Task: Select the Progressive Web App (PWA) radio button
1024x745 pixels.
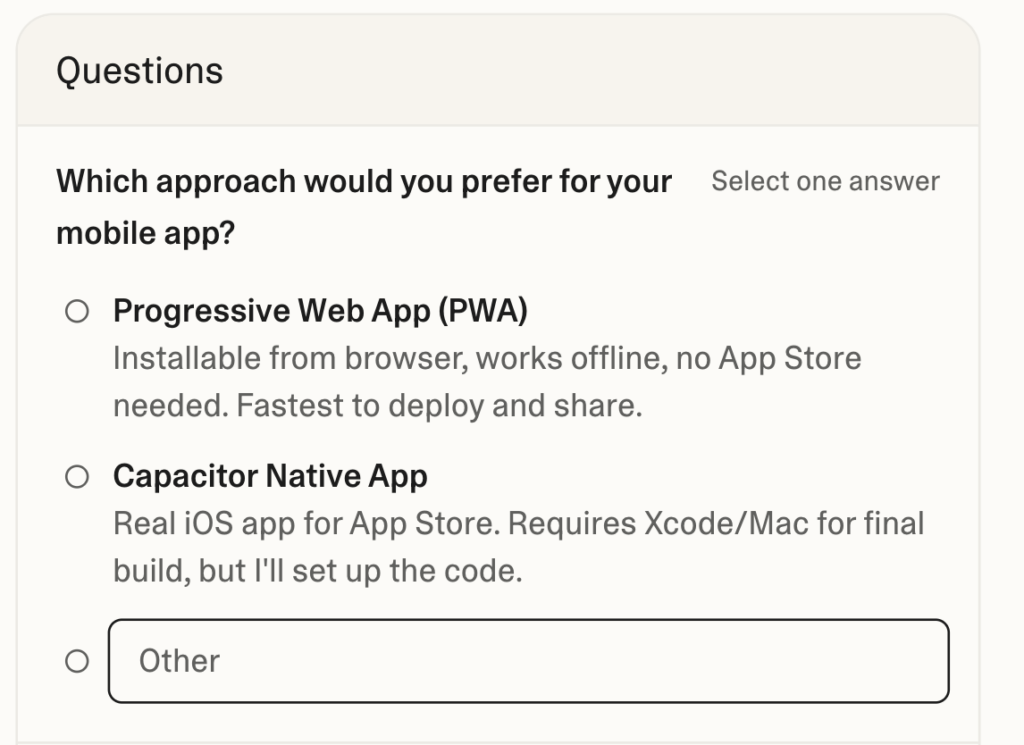Action: (x=77, y=312)
